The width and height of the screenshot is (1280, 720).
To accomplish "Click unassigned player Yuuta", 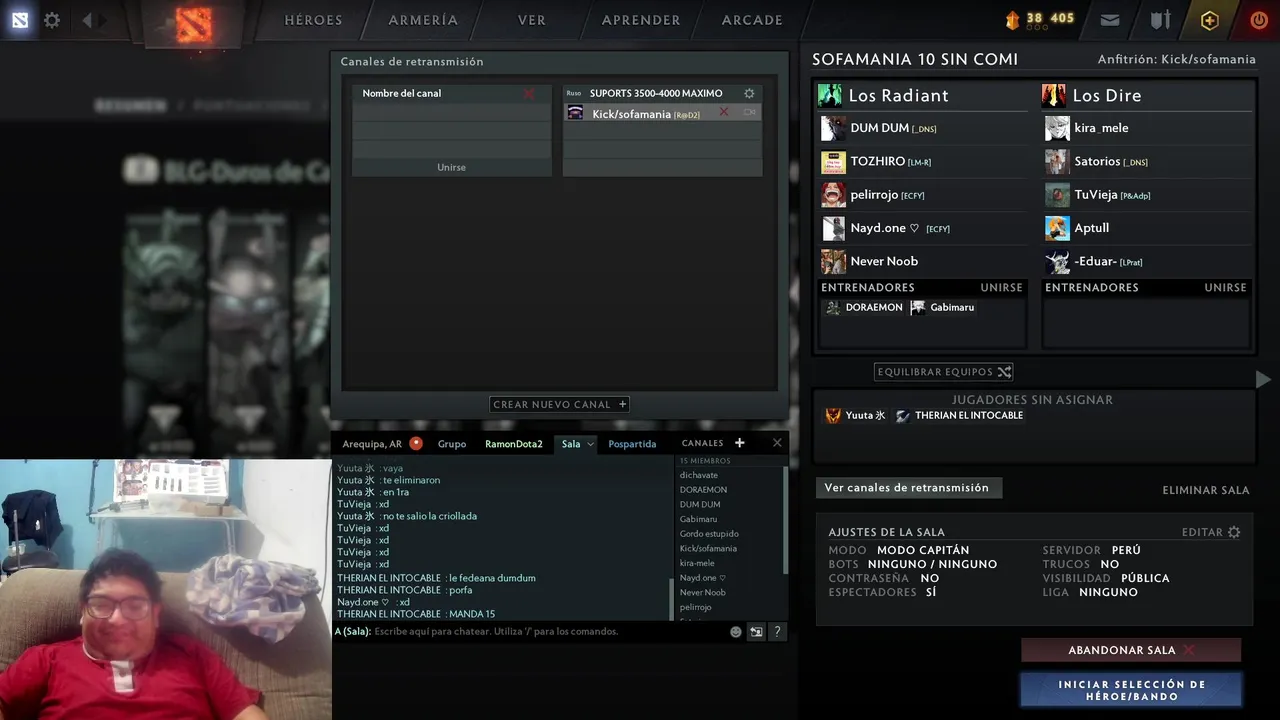I will (855, 416).
